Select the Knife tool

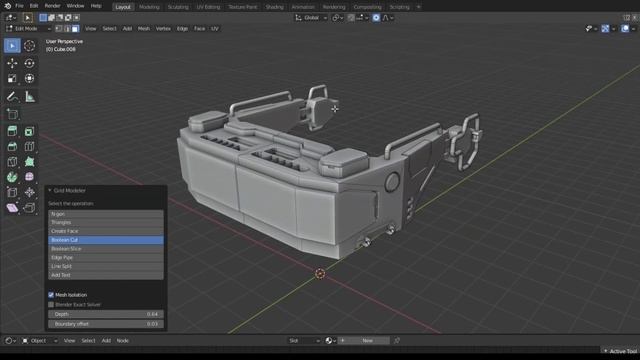[12, 162]
